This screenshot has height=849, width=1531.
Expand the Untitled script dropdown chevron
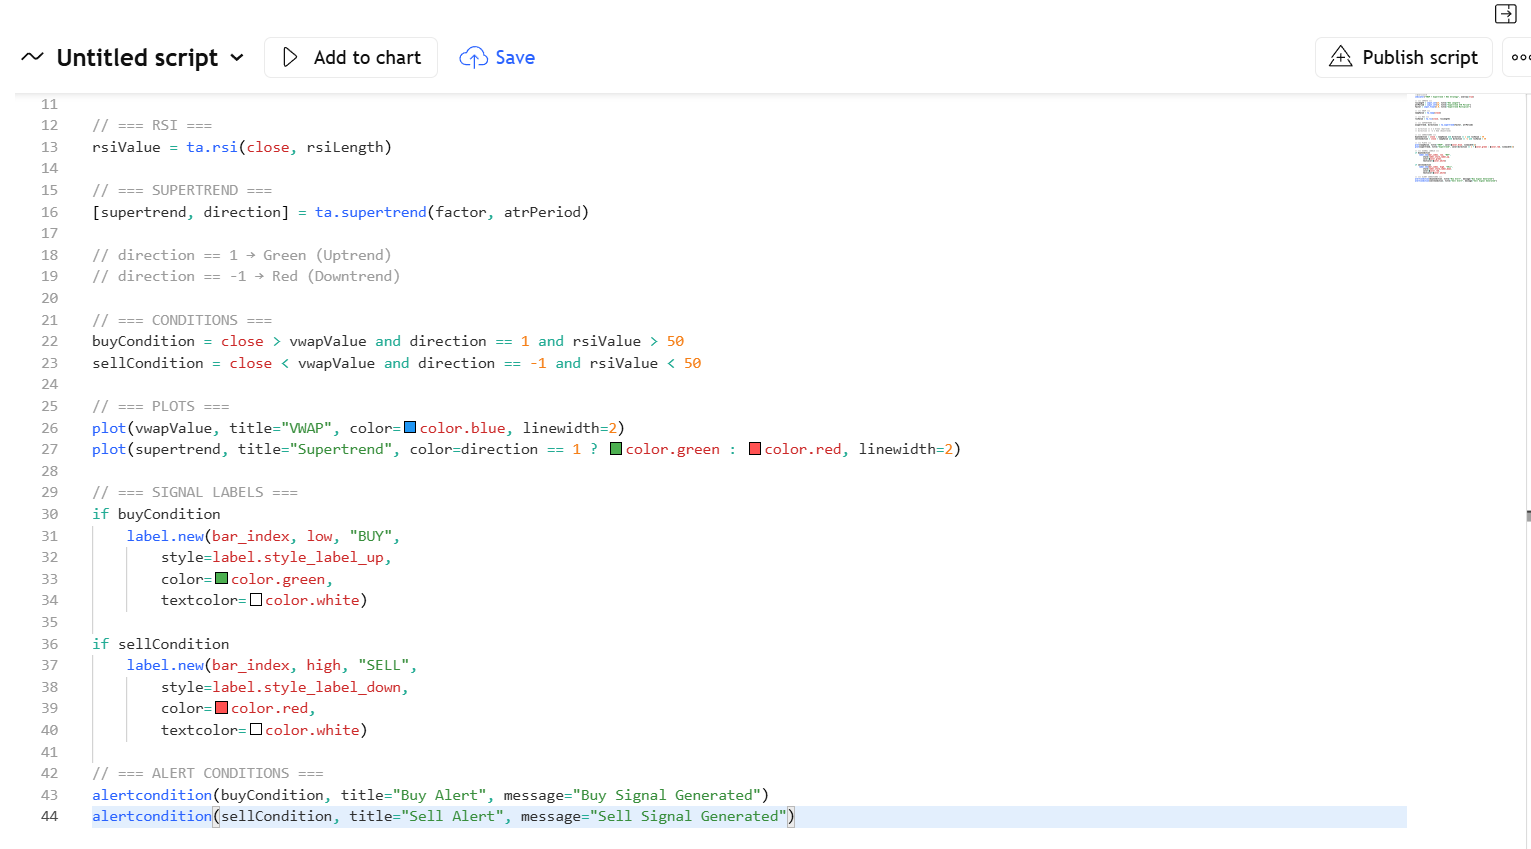click(x=237, y=58)
